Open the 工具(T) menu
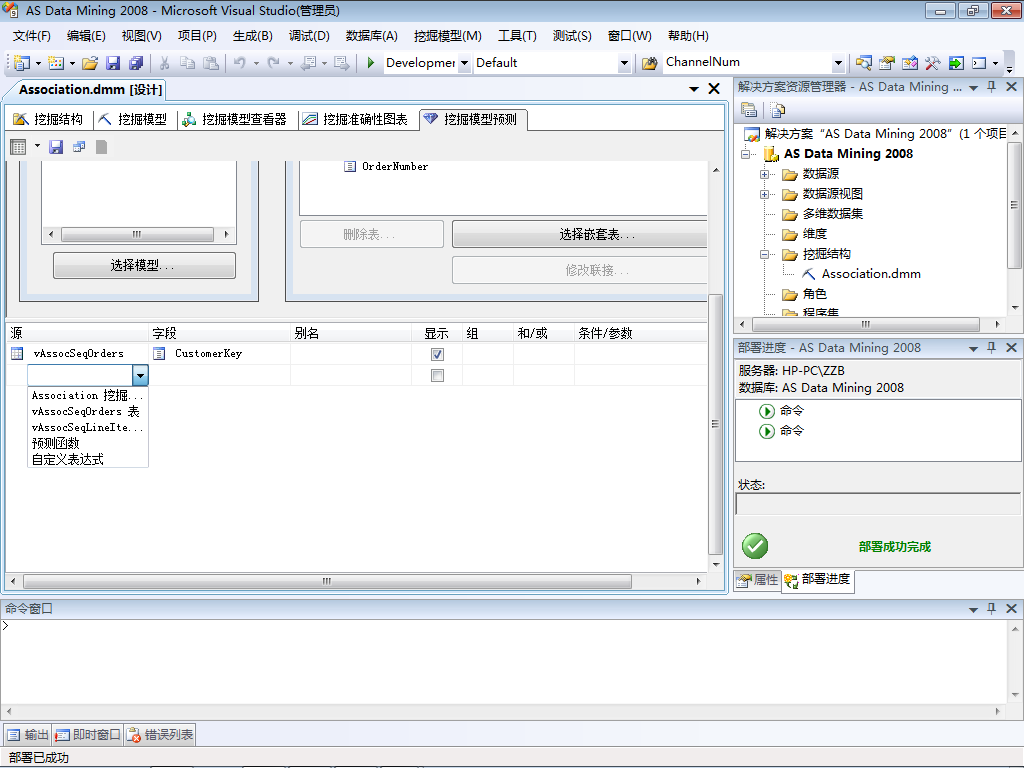Viewport: 1024px width, 768px height. point(517,36)
